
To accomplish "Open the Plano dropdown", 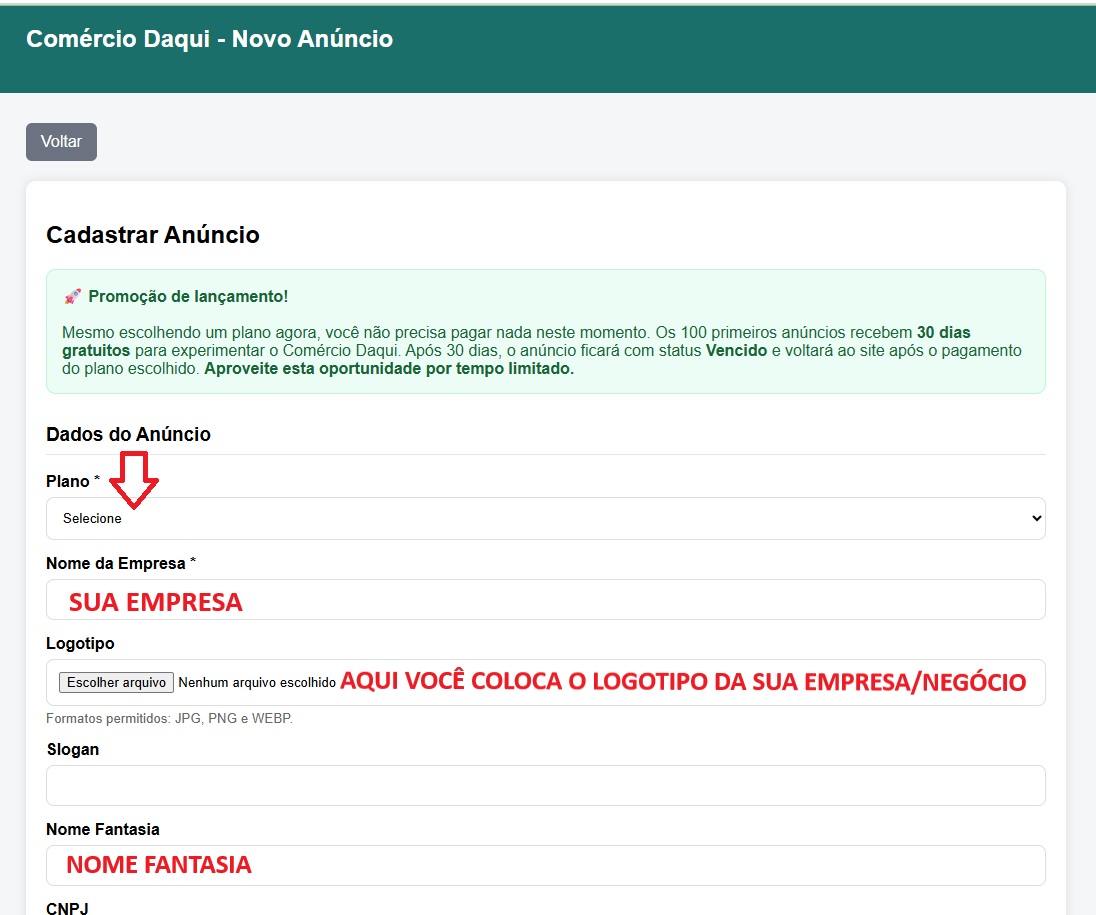I will tap(545, 519).
